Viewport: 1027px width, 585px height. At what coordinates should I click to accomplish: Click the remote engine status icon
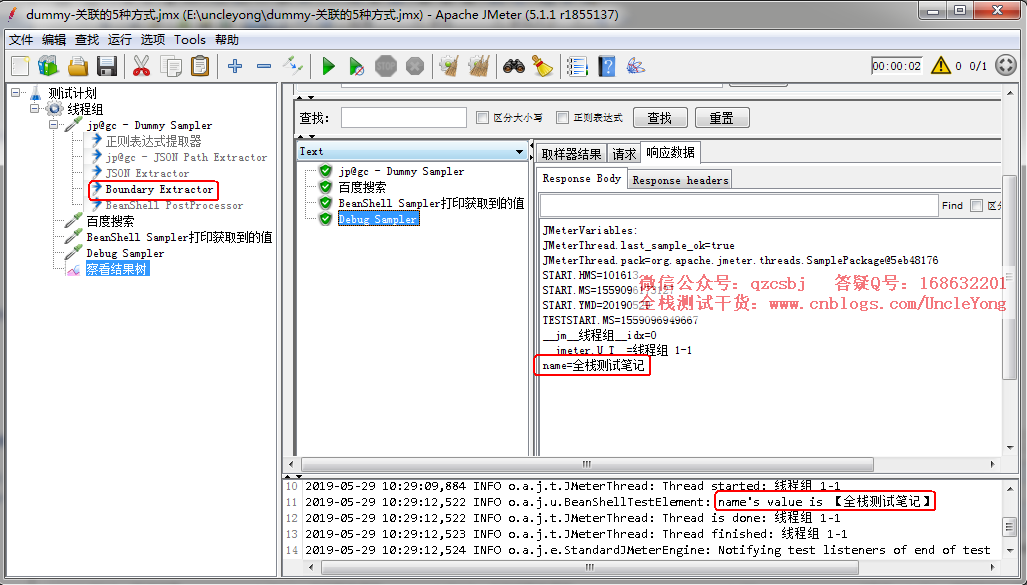click(x=1005, y=66)
